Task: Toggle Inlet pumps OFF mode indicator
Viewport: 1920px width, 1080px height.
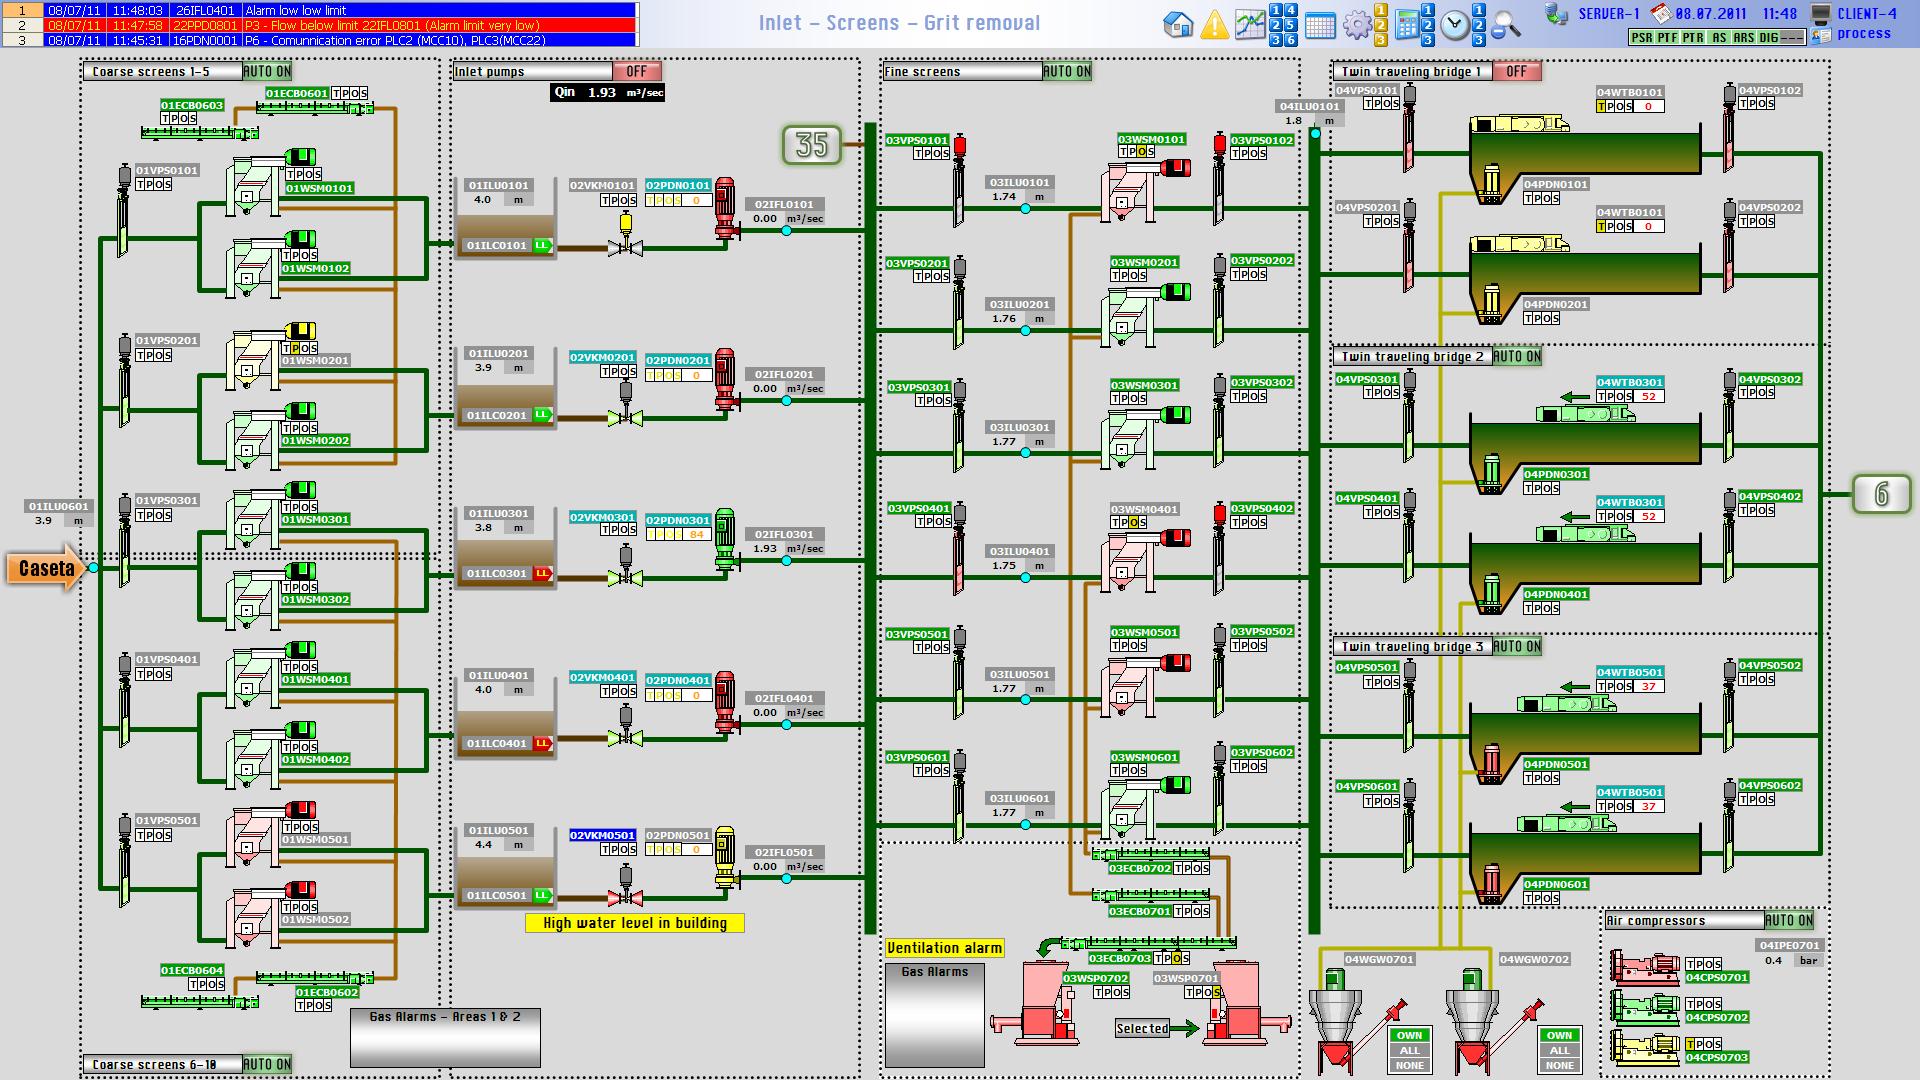Action: (636, 71)
